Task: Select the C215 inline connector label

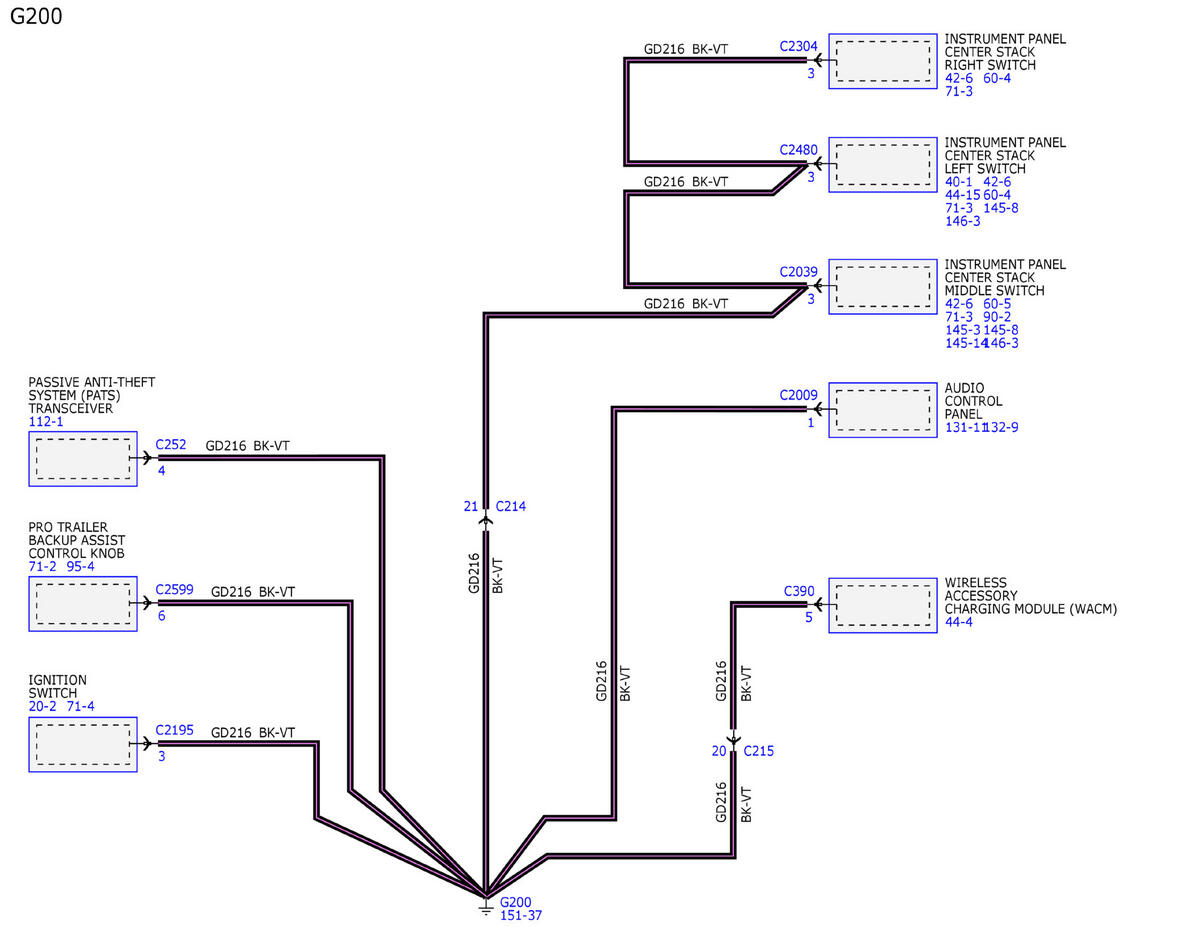Action: point(759,751)
